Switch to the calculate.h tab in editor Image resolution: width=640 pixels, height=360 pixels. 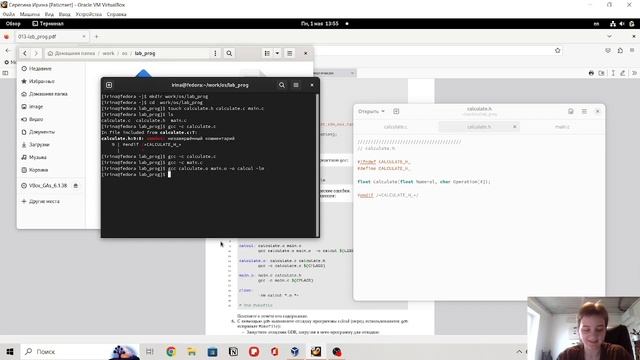click(479, 127)
